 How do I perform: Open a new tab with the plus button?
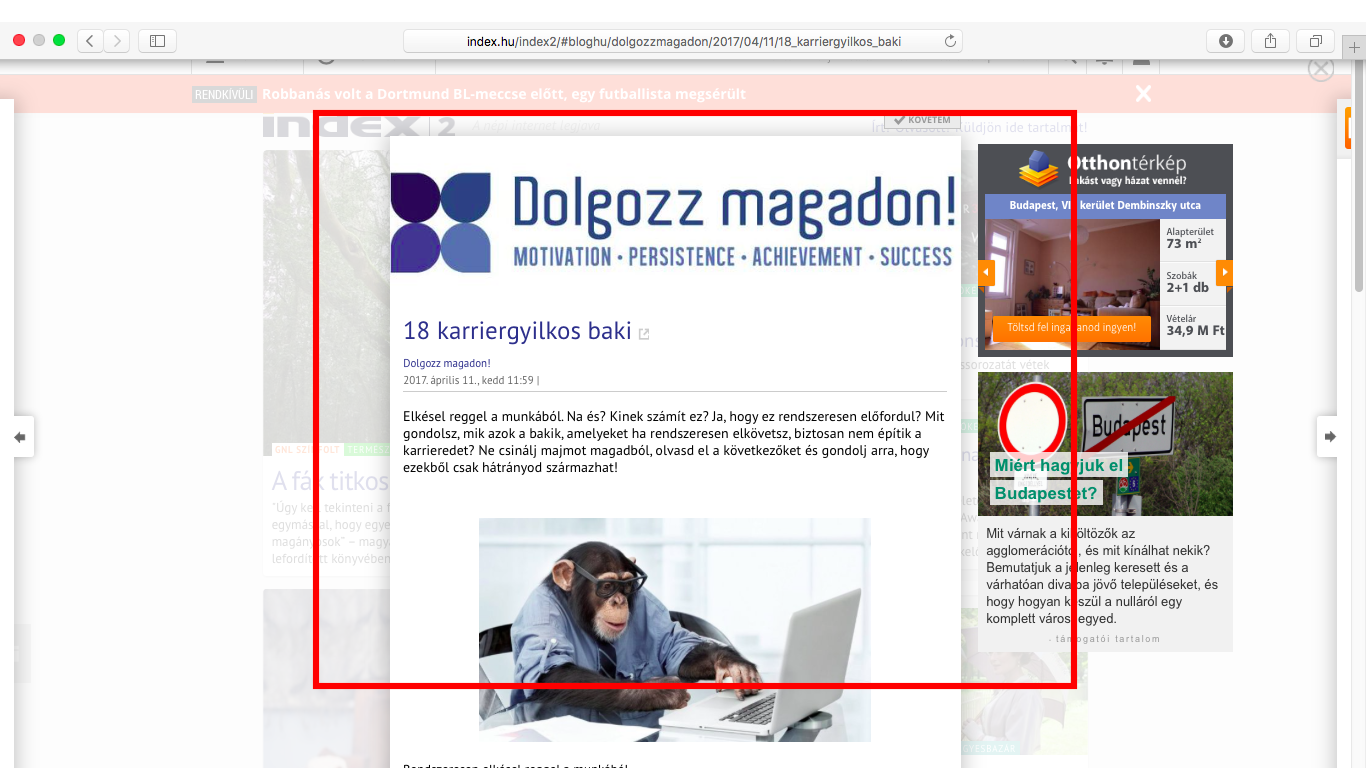[1354, 45]
